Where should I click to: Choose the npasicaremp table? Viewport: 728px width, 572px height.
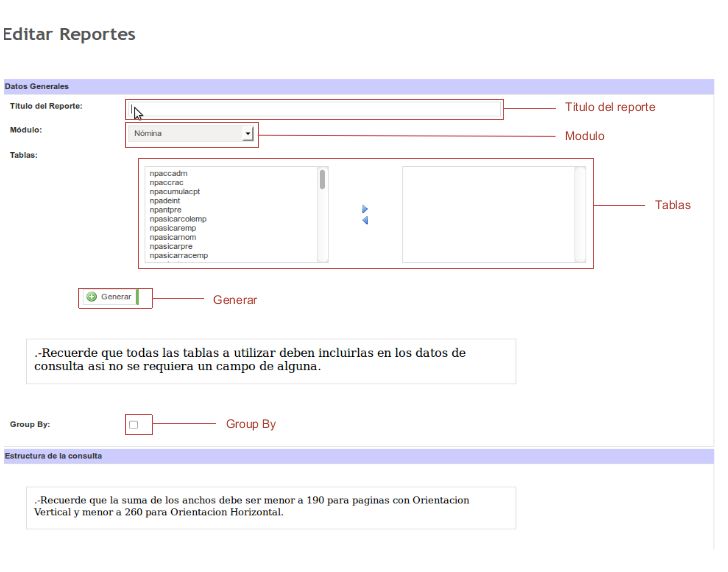pyautogui.click(x=172, y=228)
